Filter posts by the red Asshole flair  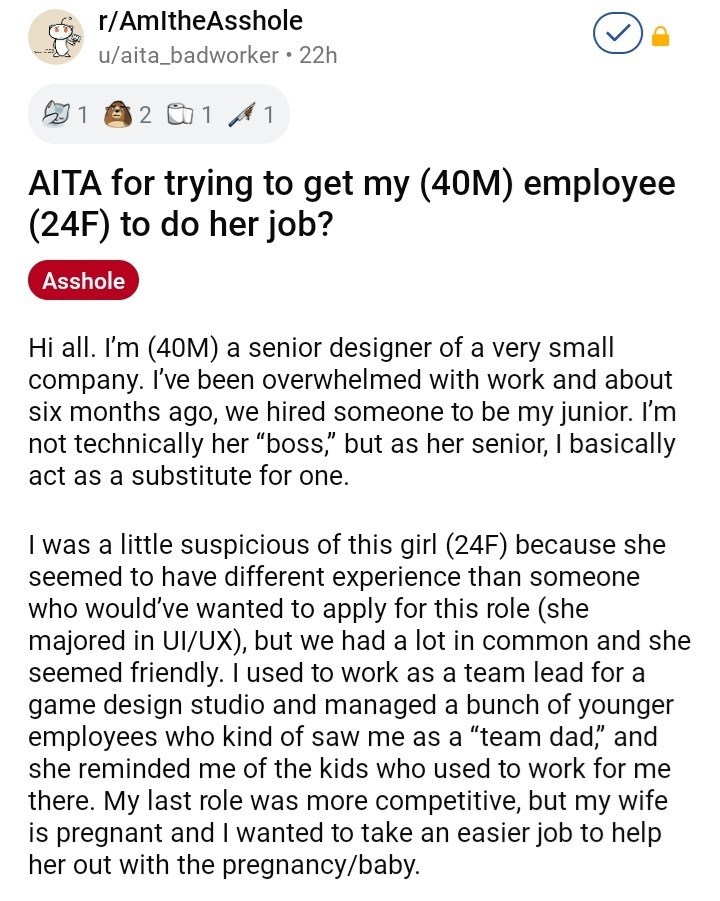[83, 280]
